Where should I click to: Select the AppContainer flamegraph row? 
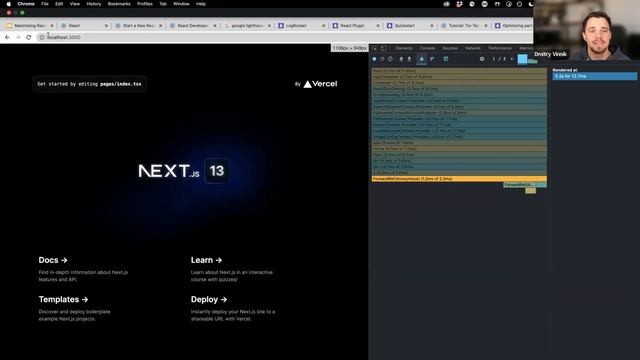[x=459, y=77]
